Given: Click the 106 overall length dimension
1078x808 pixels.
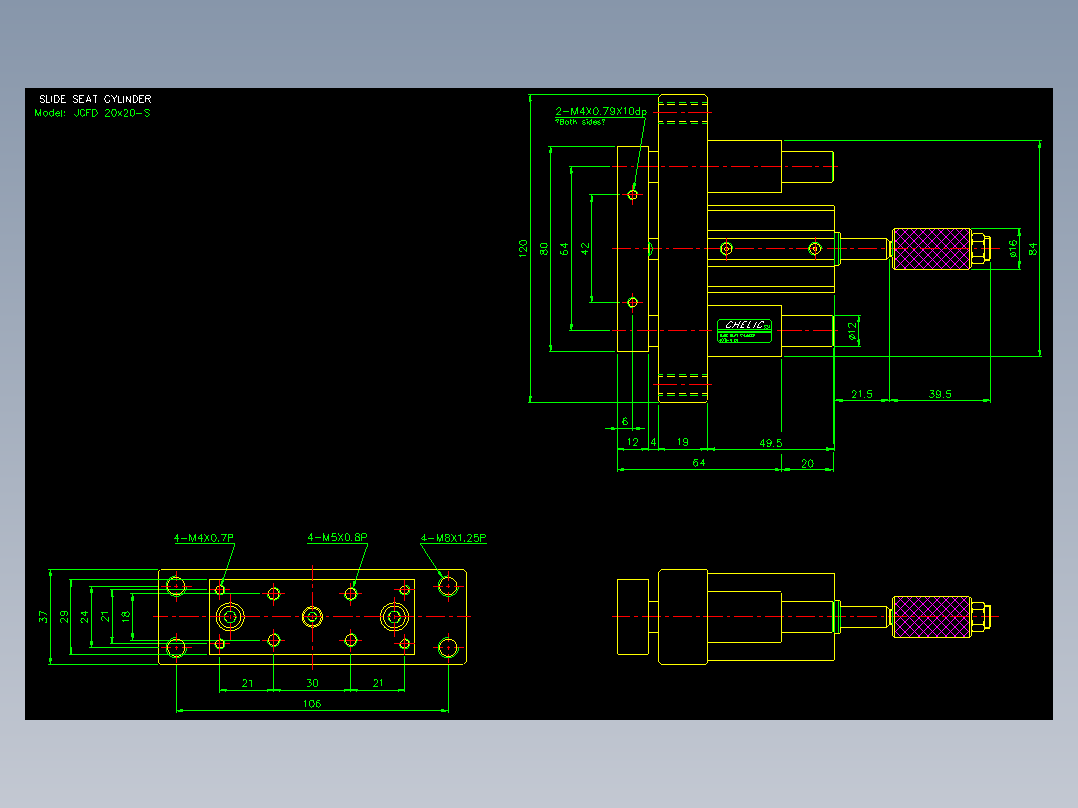Looking at the screenshot, I should 312,703.
